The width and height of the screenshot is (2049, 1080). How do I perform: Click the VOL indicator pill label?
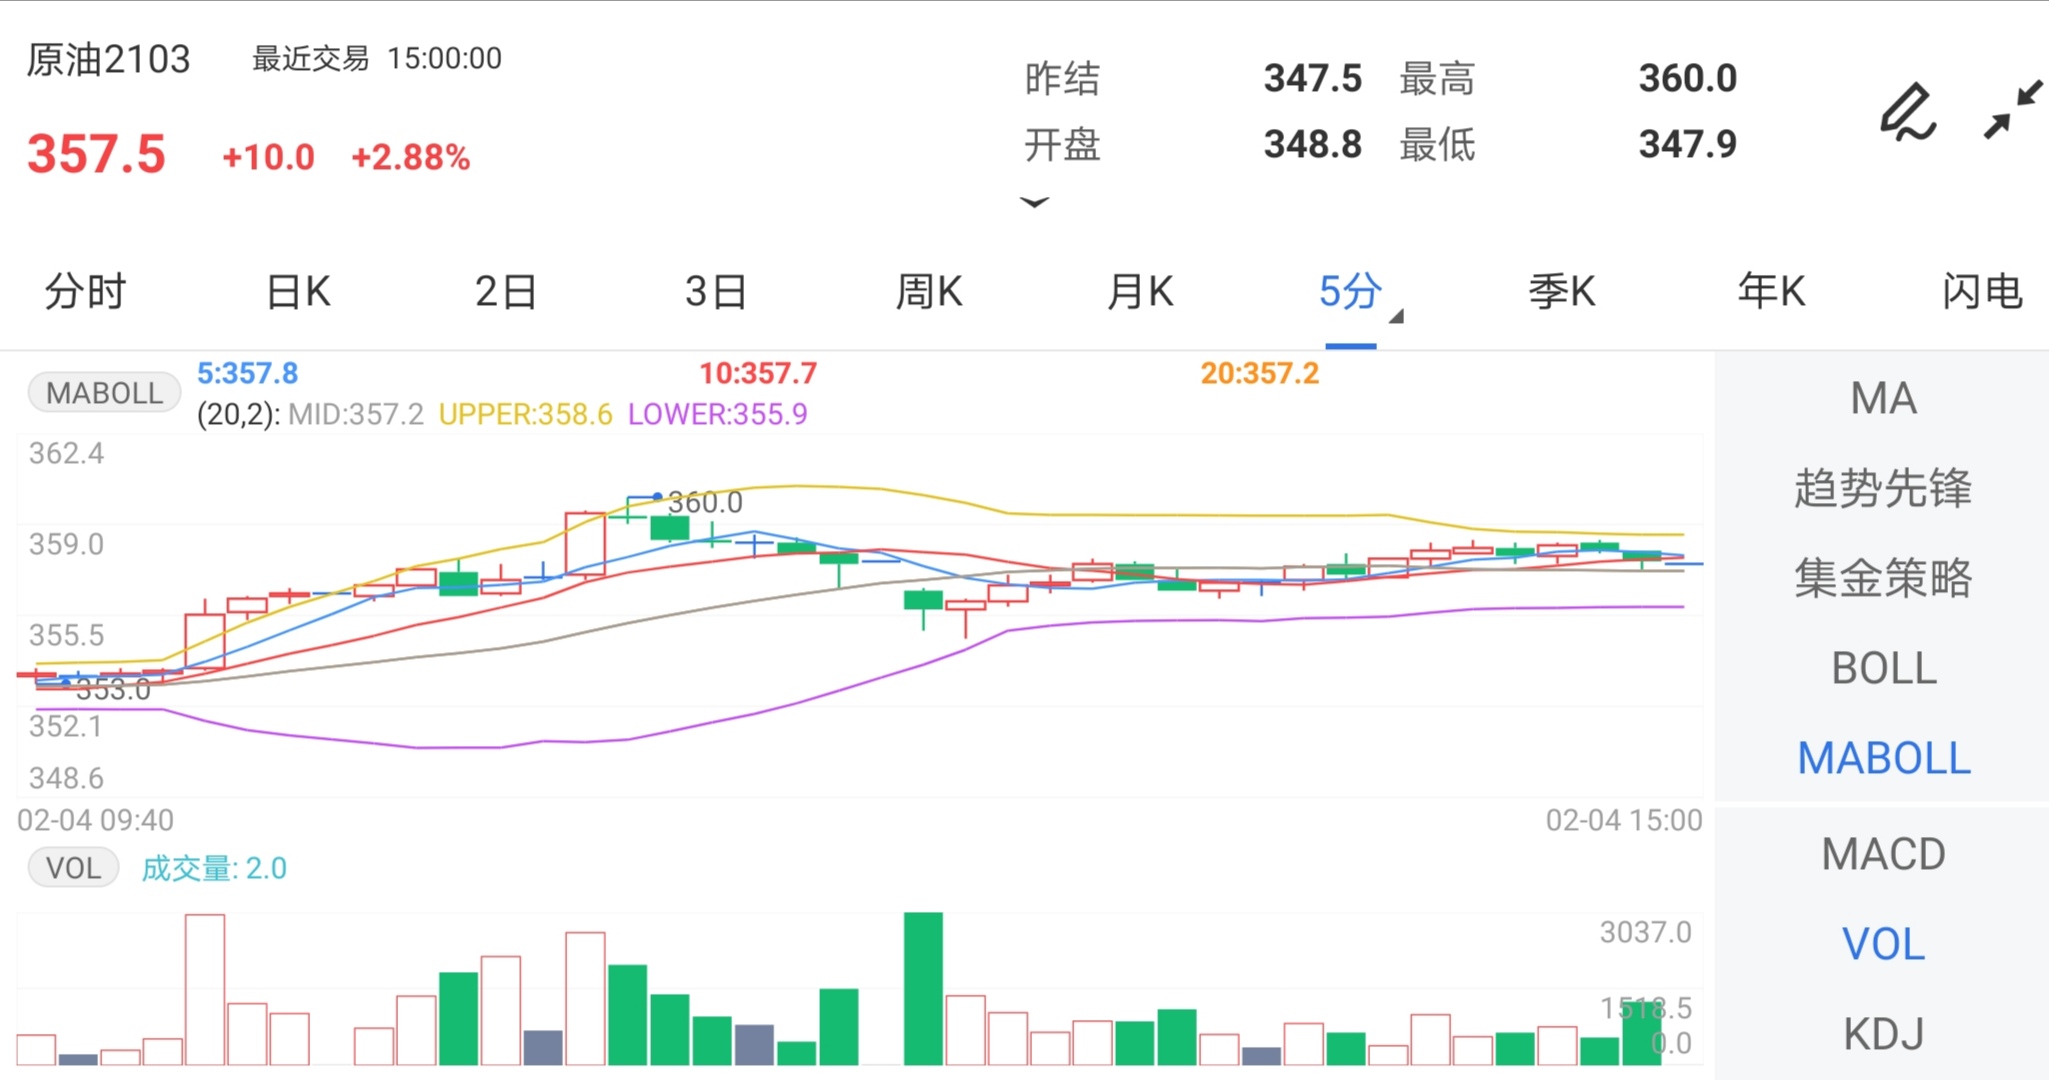[73, 867]
